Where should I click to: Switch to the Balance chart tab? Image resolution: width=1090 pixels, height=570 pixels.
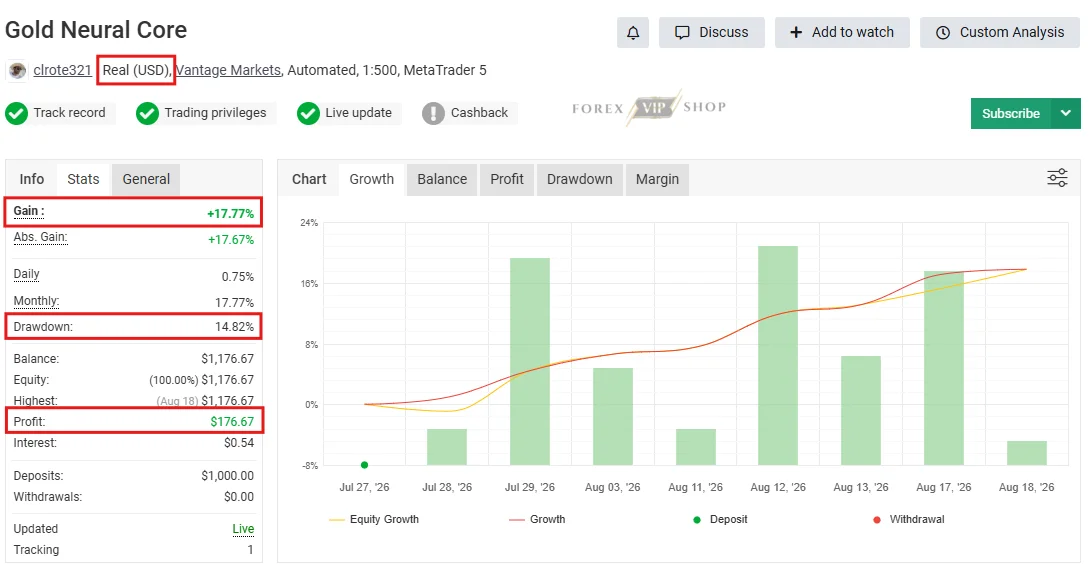pyautogui.click(x=442, y=179)
